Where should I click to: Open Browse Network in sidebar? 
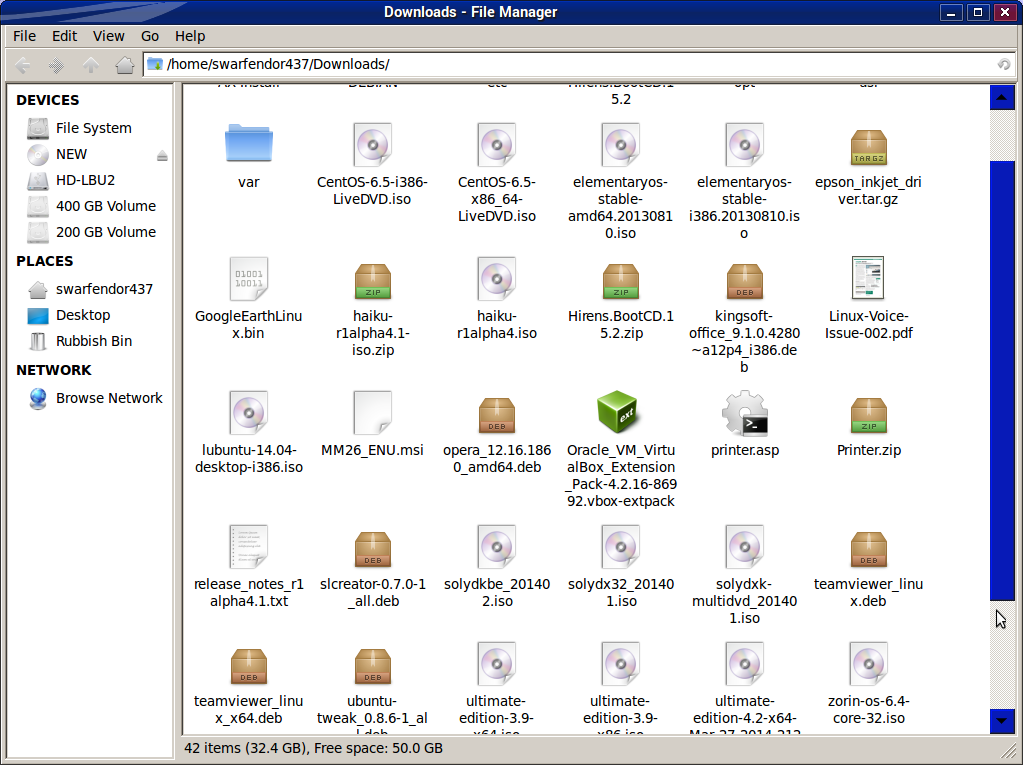click(108, 398)
